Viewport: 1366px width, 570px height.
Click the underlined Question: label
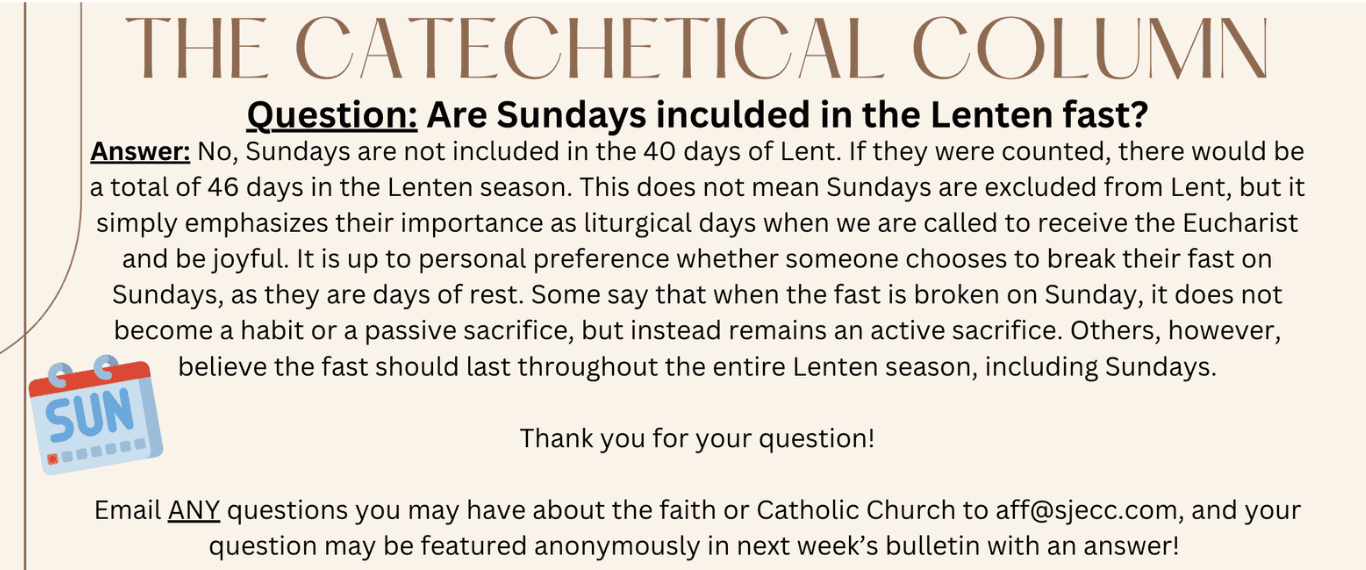click(x=332, y=116)
